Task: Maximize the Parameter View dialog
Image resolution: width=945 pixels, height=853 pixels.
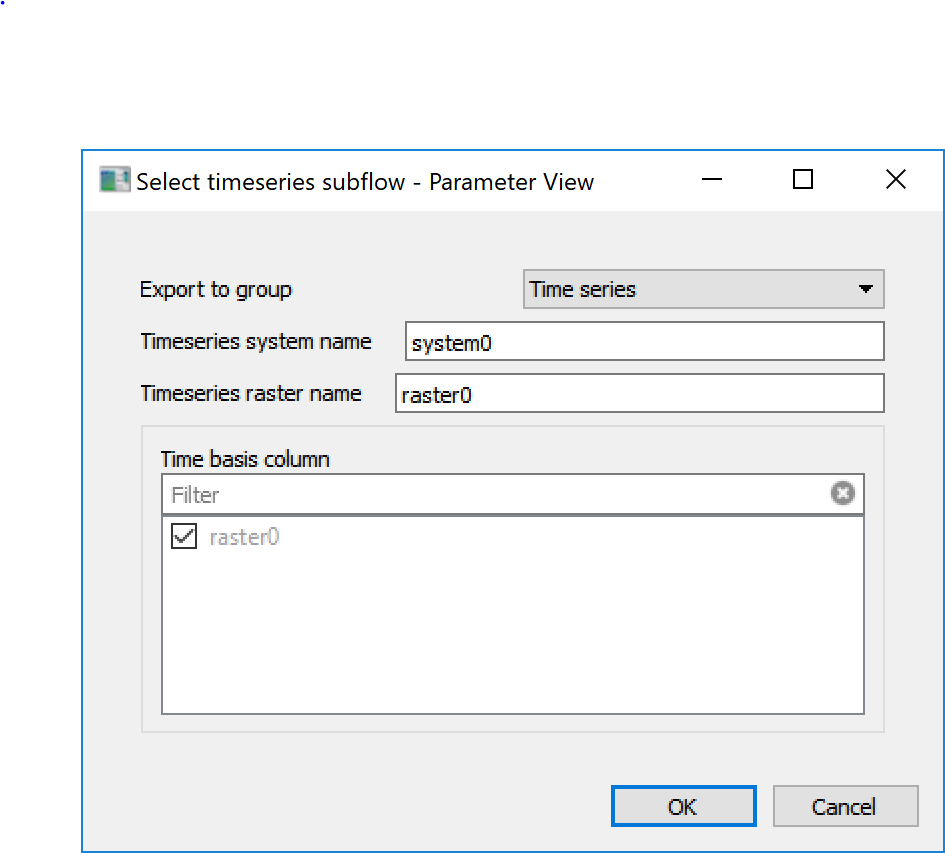Action: [802, 180]
